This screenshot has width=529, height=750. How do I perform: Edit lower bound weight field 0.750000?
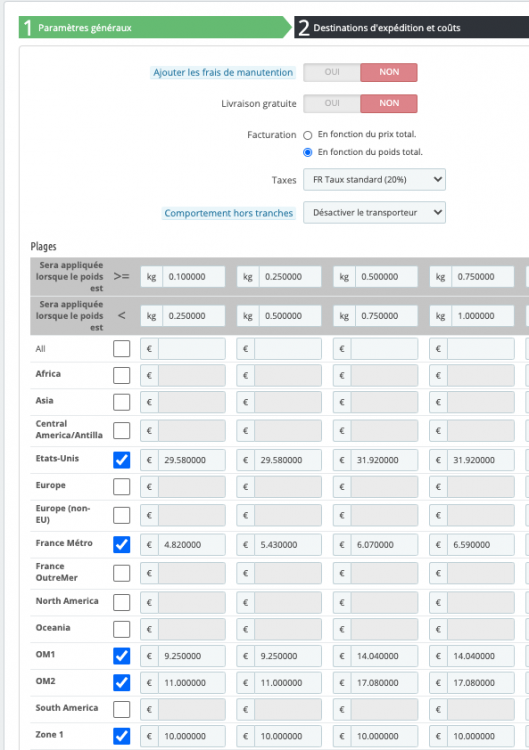coord(483,277)
